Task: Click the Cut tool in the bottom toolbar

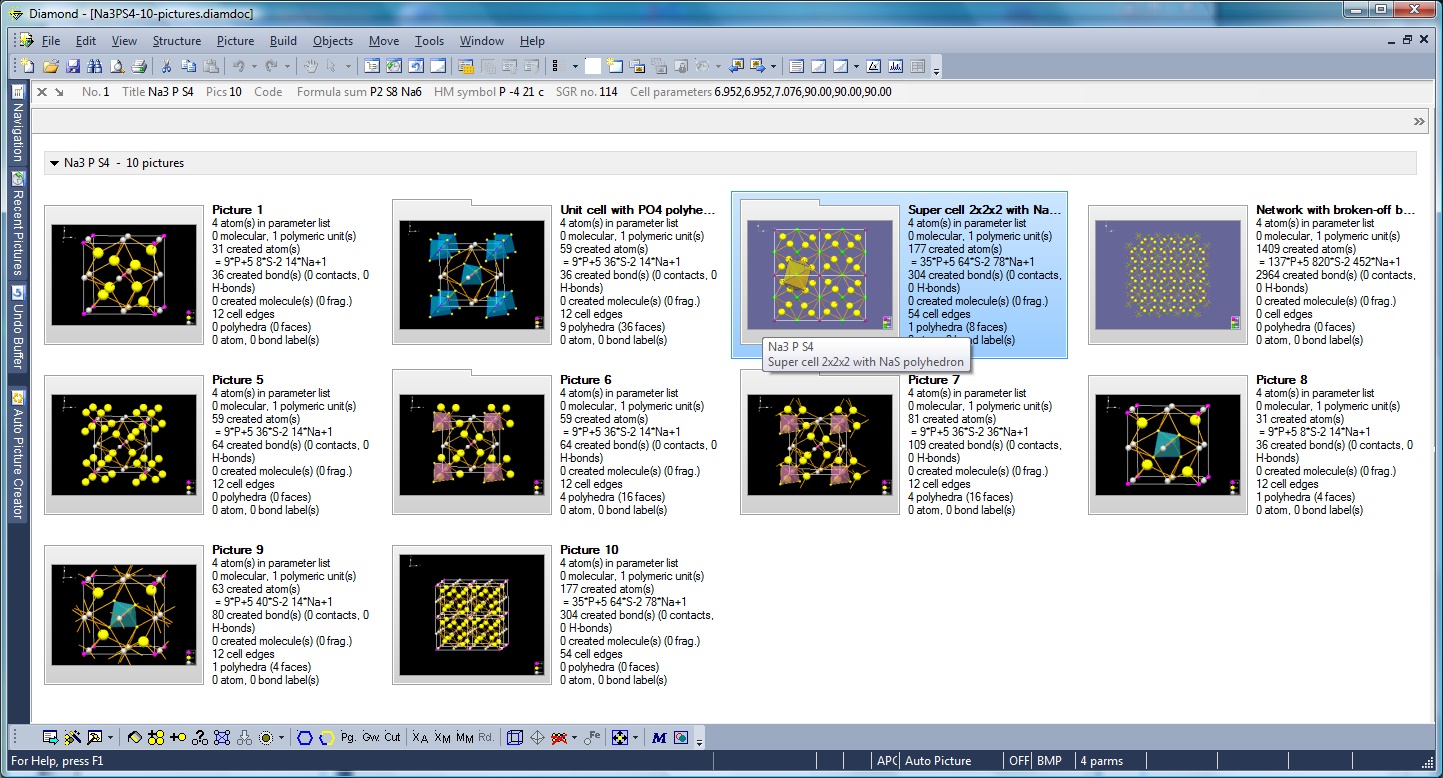Action: coord(392,738)
